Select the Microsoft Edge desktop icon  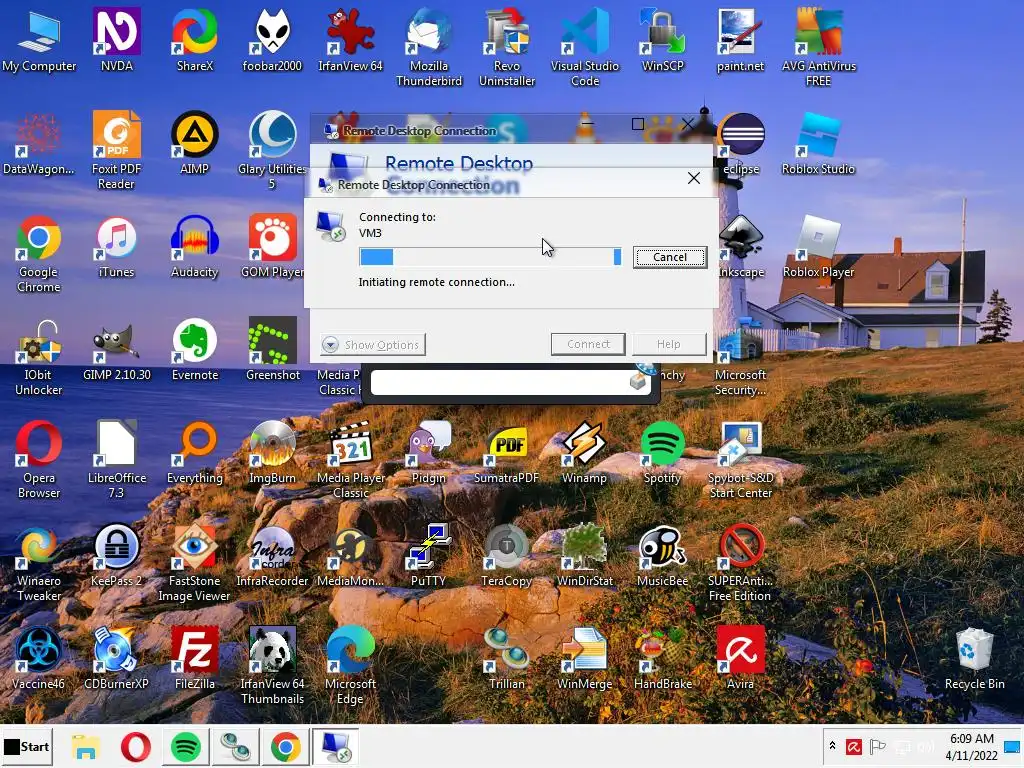350,666
